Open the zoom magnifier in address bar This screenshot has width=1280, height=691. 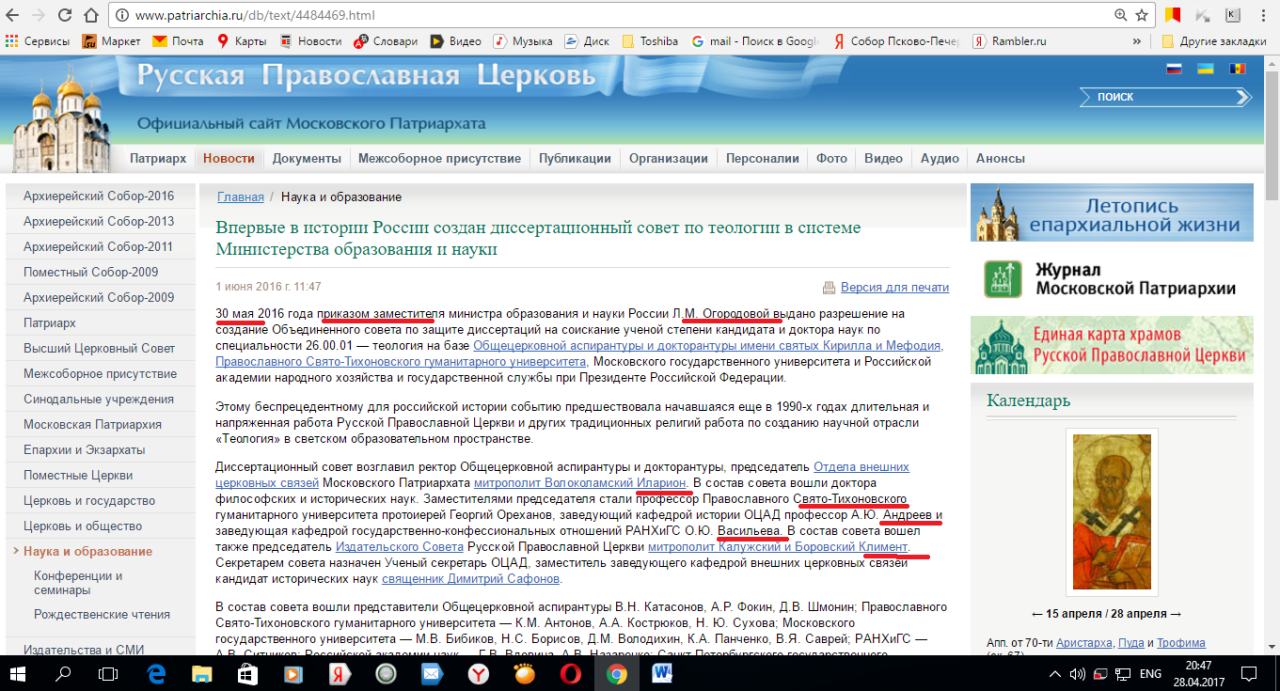pyautogui.click(x=1120, y=15)
